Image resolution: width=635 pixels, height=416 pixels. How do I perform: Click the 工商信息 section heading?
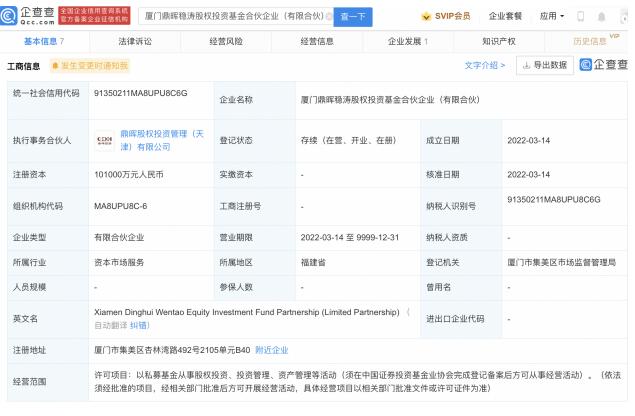tap(23, 66)
